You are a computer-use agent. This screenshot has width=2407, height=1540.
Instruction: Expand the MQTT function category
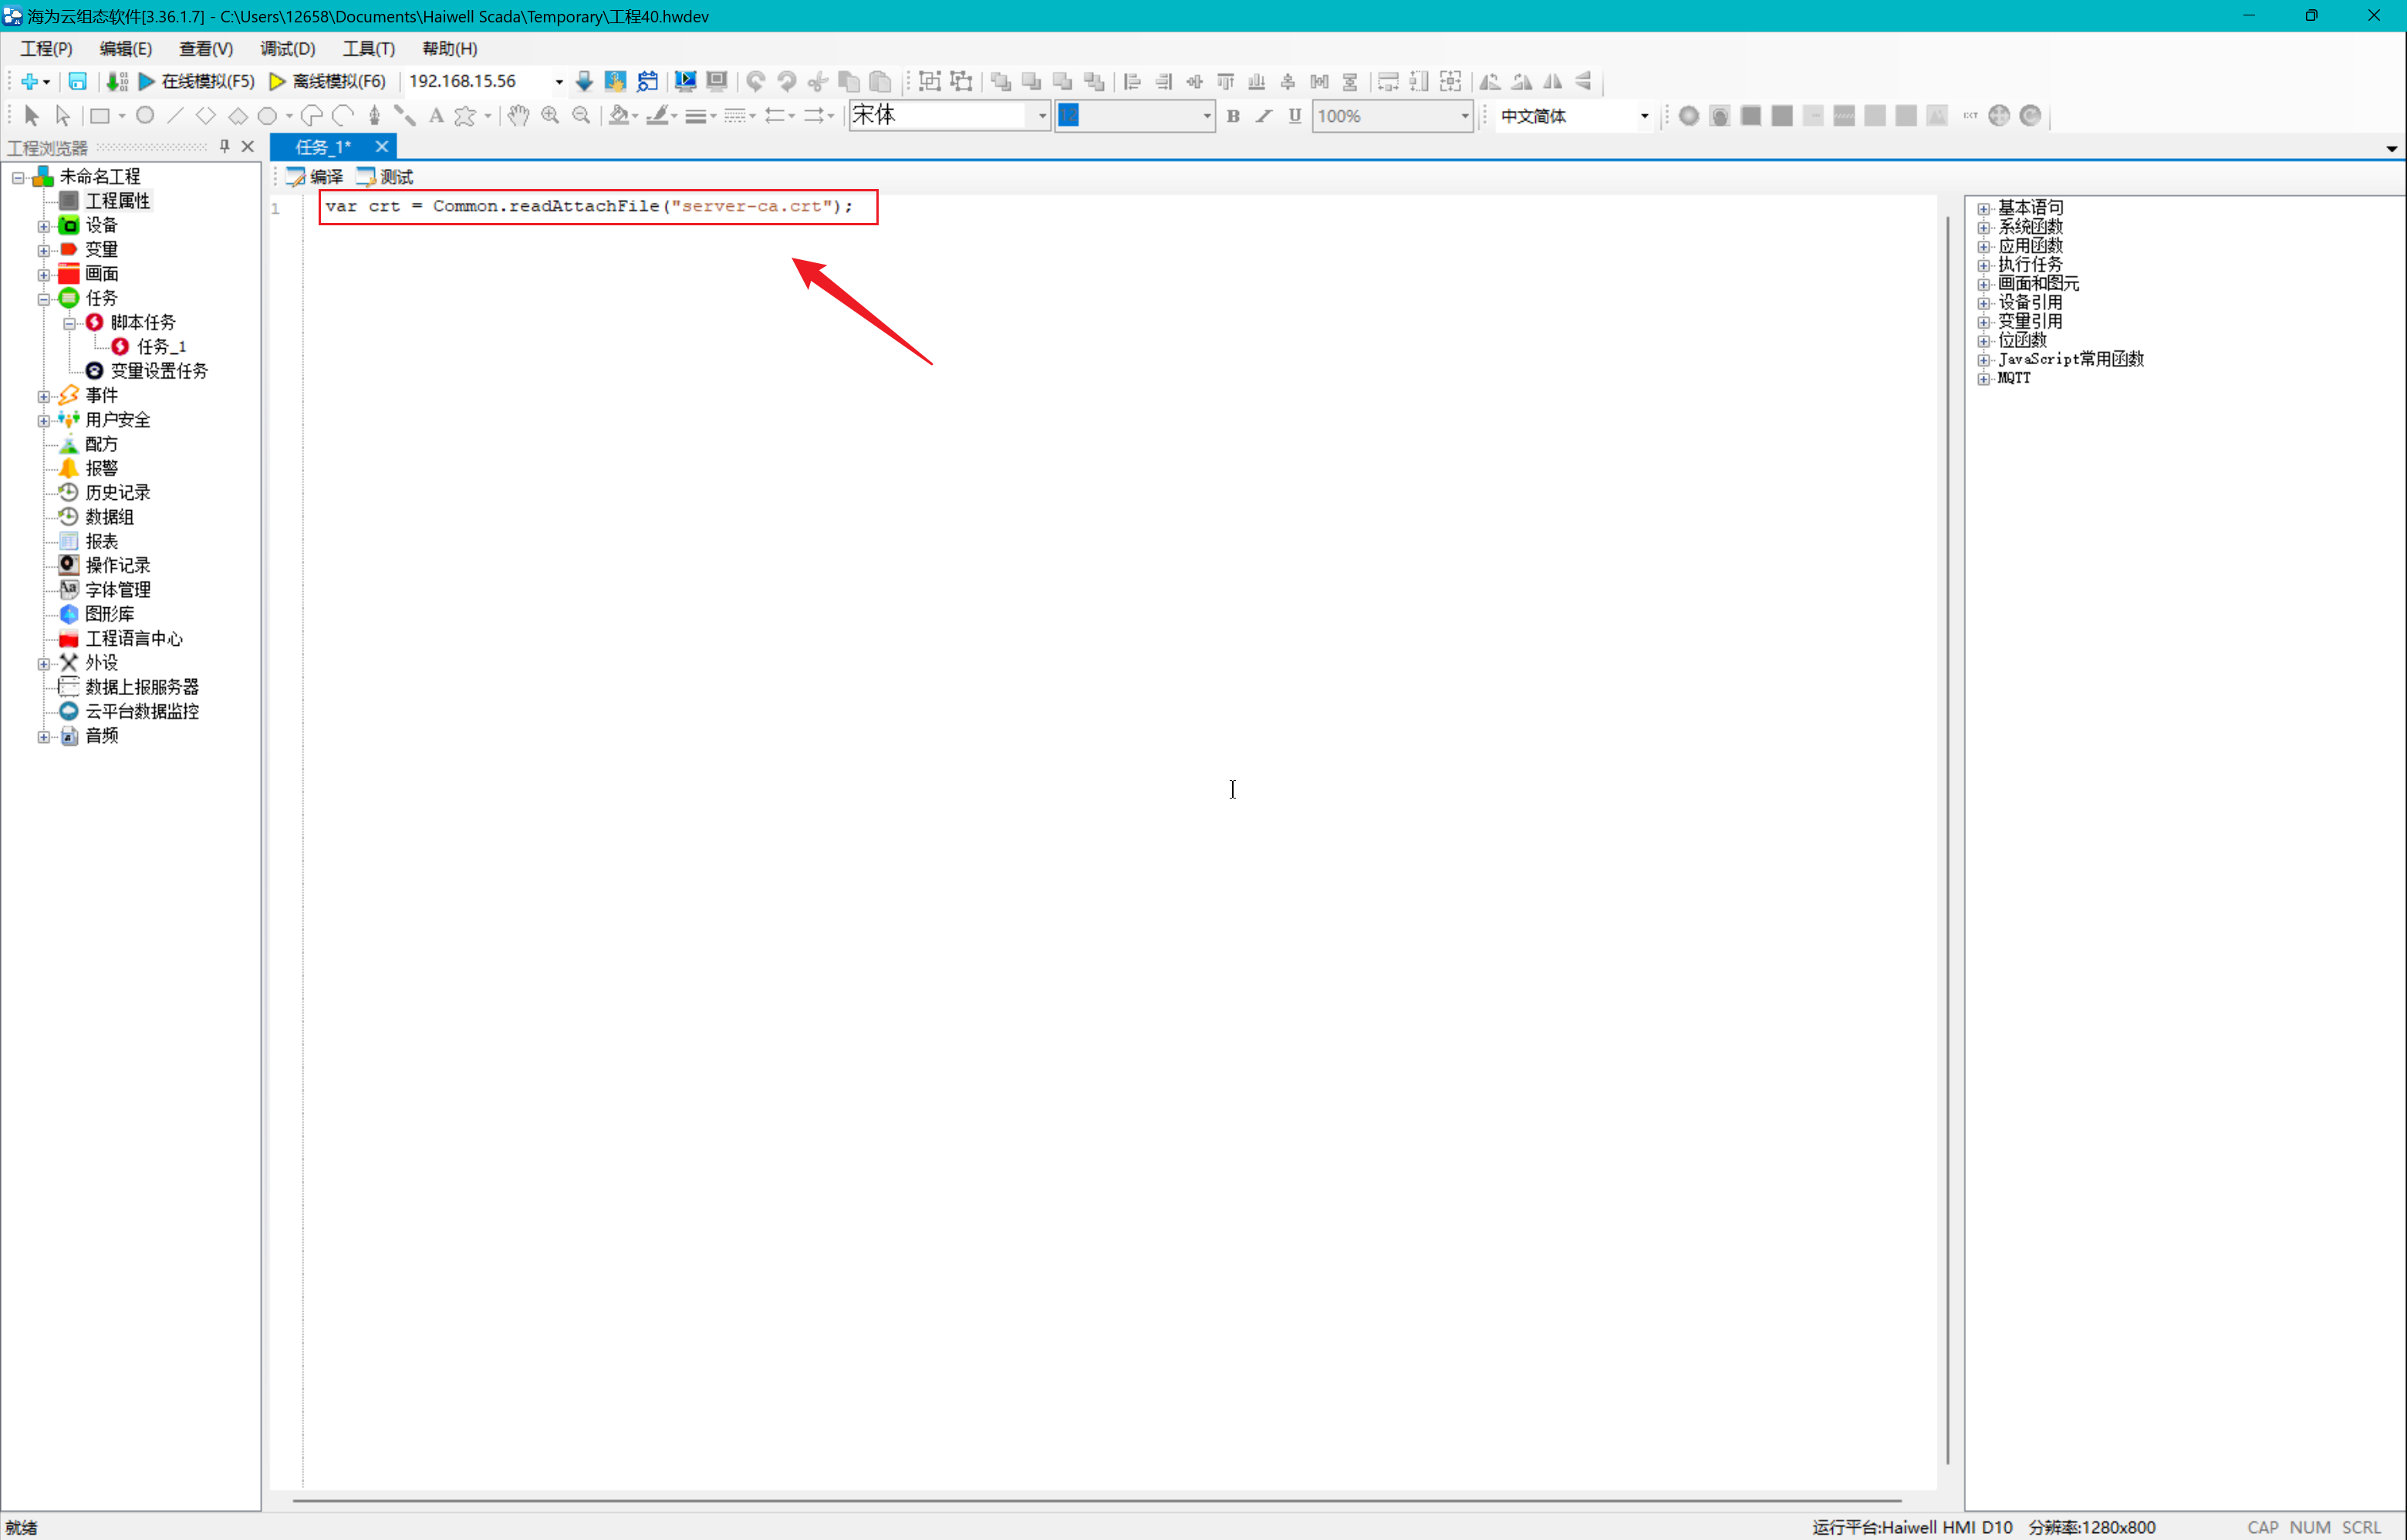click(x=1984, y=379)
